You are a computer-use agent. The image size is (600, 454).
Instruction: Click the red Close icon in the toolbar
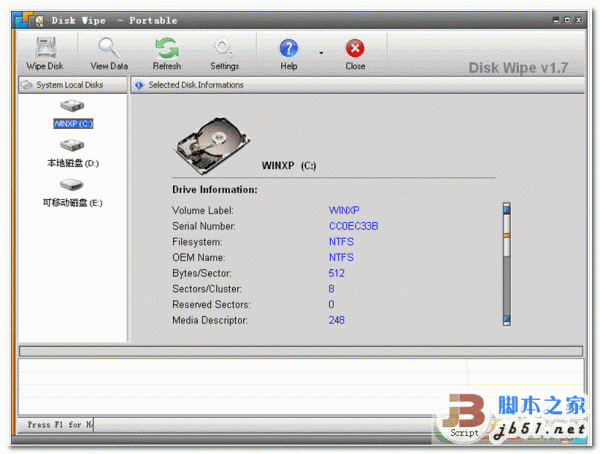pyautogui.click(x=355, y=48)
